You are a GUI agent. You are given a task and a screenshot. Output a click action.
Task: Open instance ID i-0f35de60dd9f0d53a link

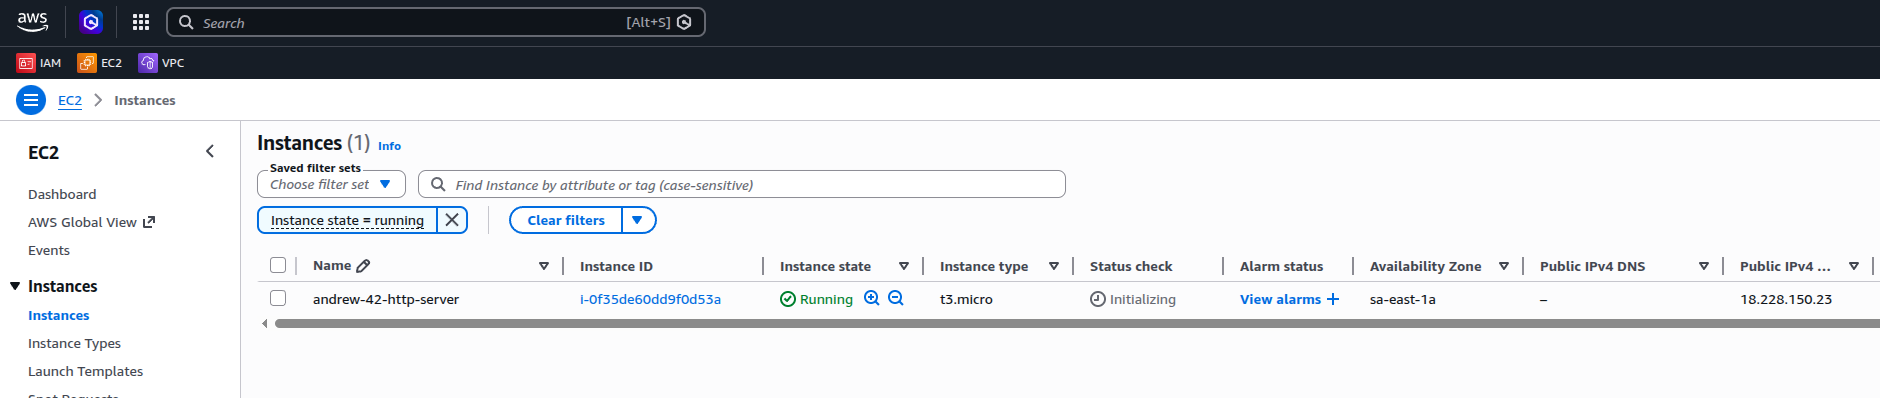click(x=650, y=299)
